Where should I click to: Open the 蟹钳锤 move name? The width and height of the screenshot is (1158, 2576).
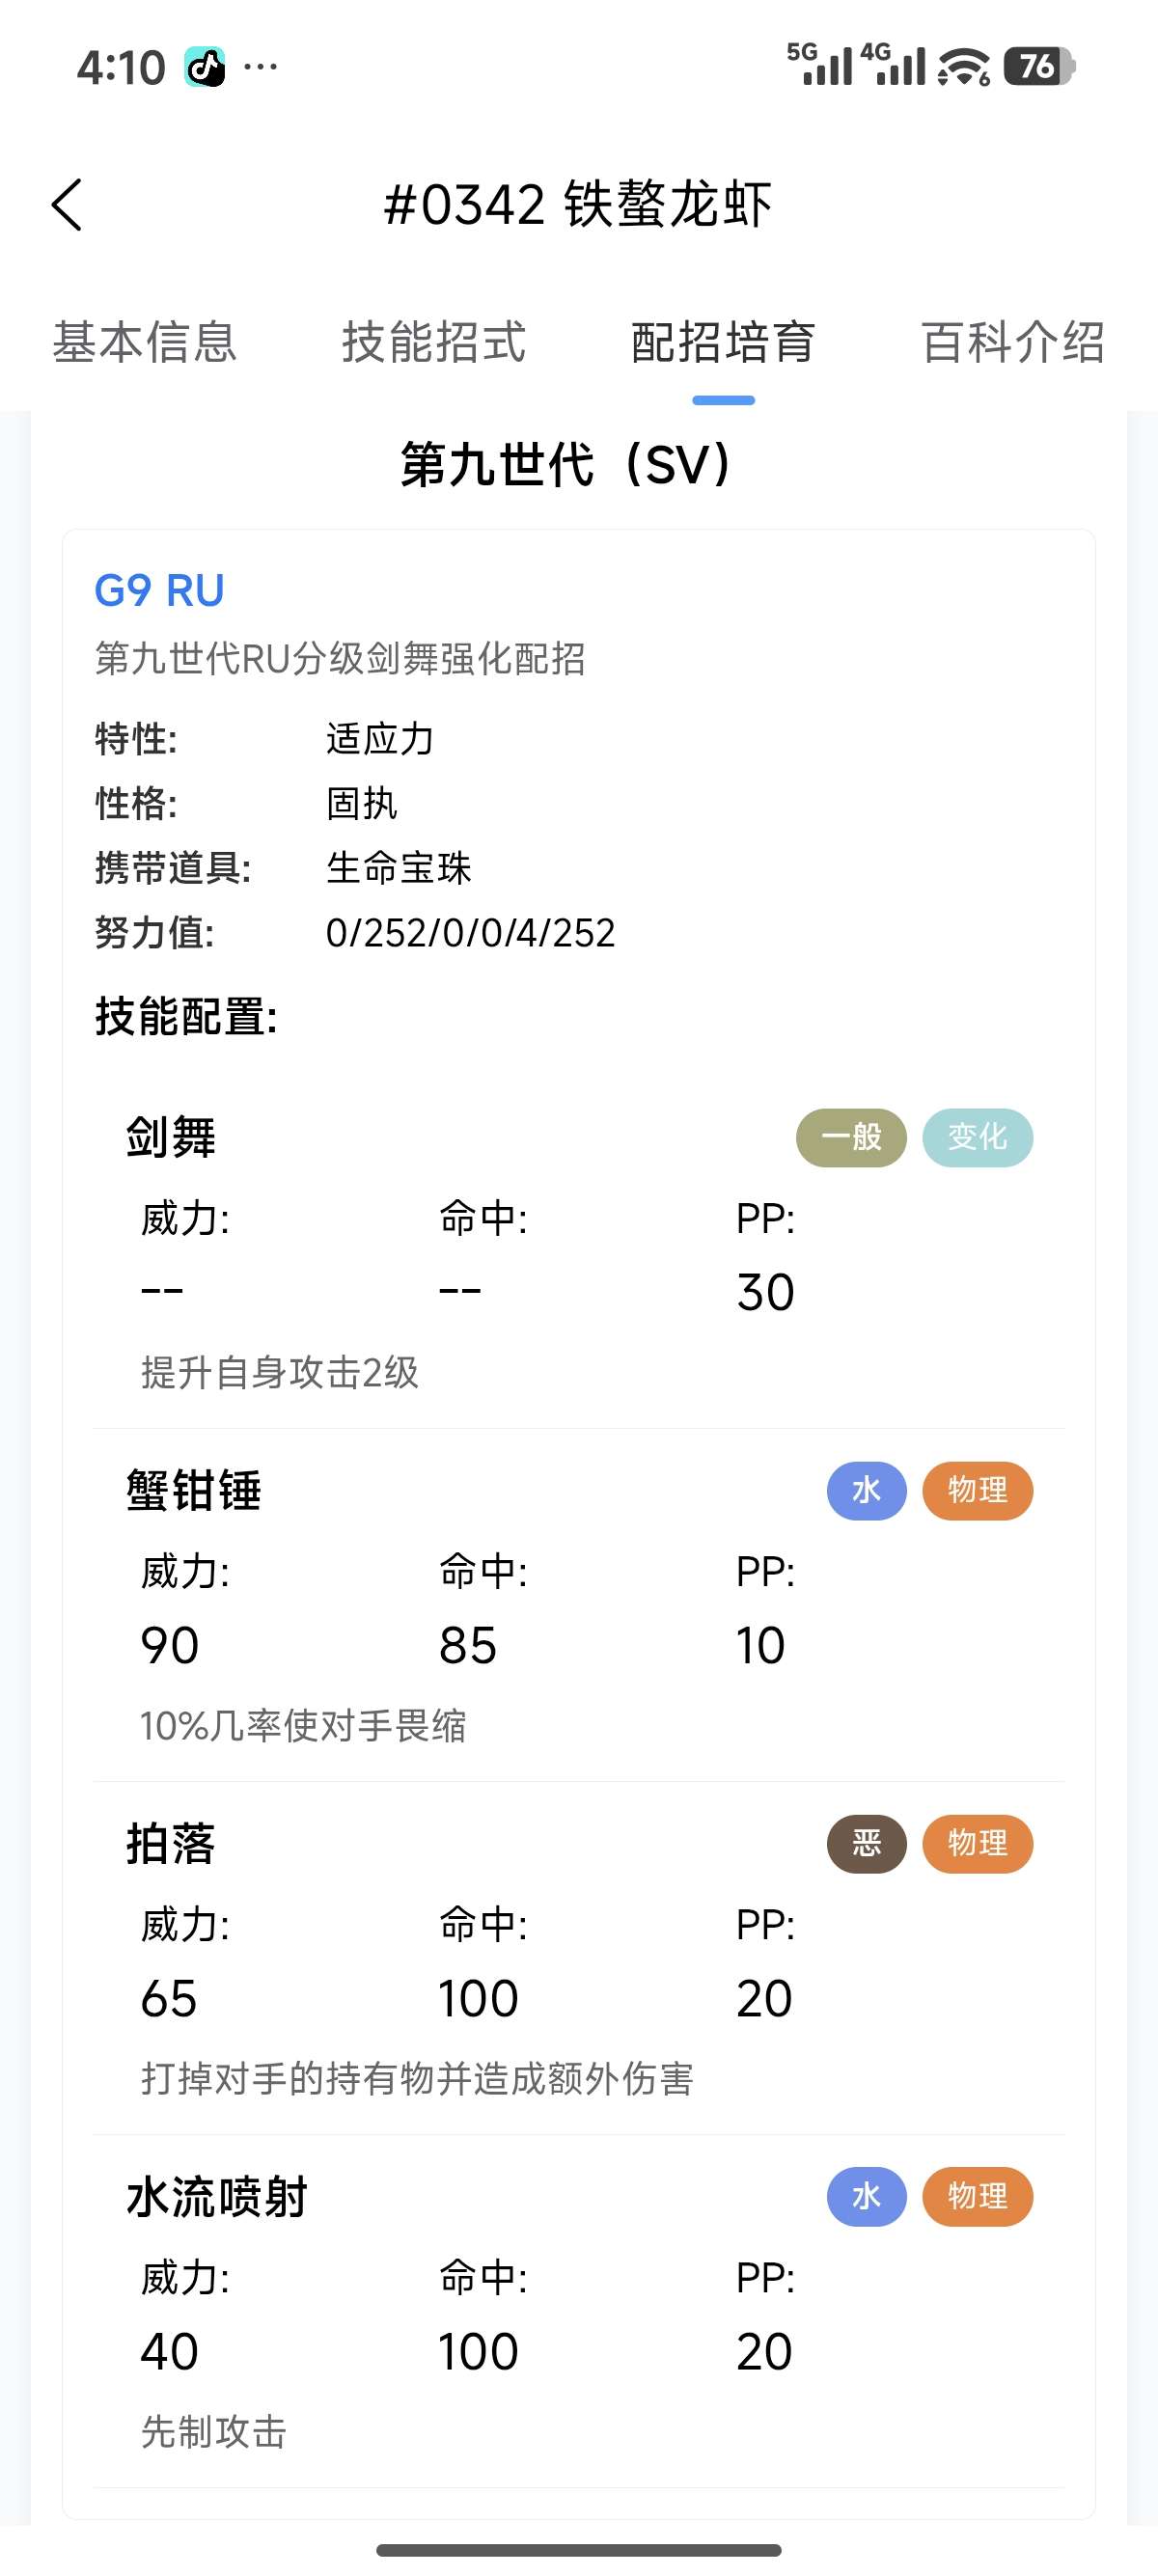point(194,1490)
